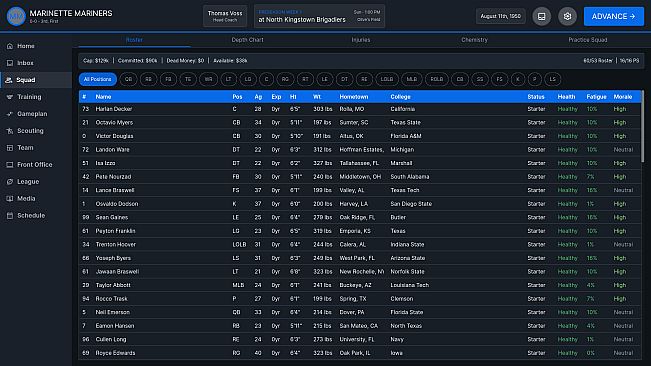
Task: Open the Media sidebar icon
Action: point(10,199)
